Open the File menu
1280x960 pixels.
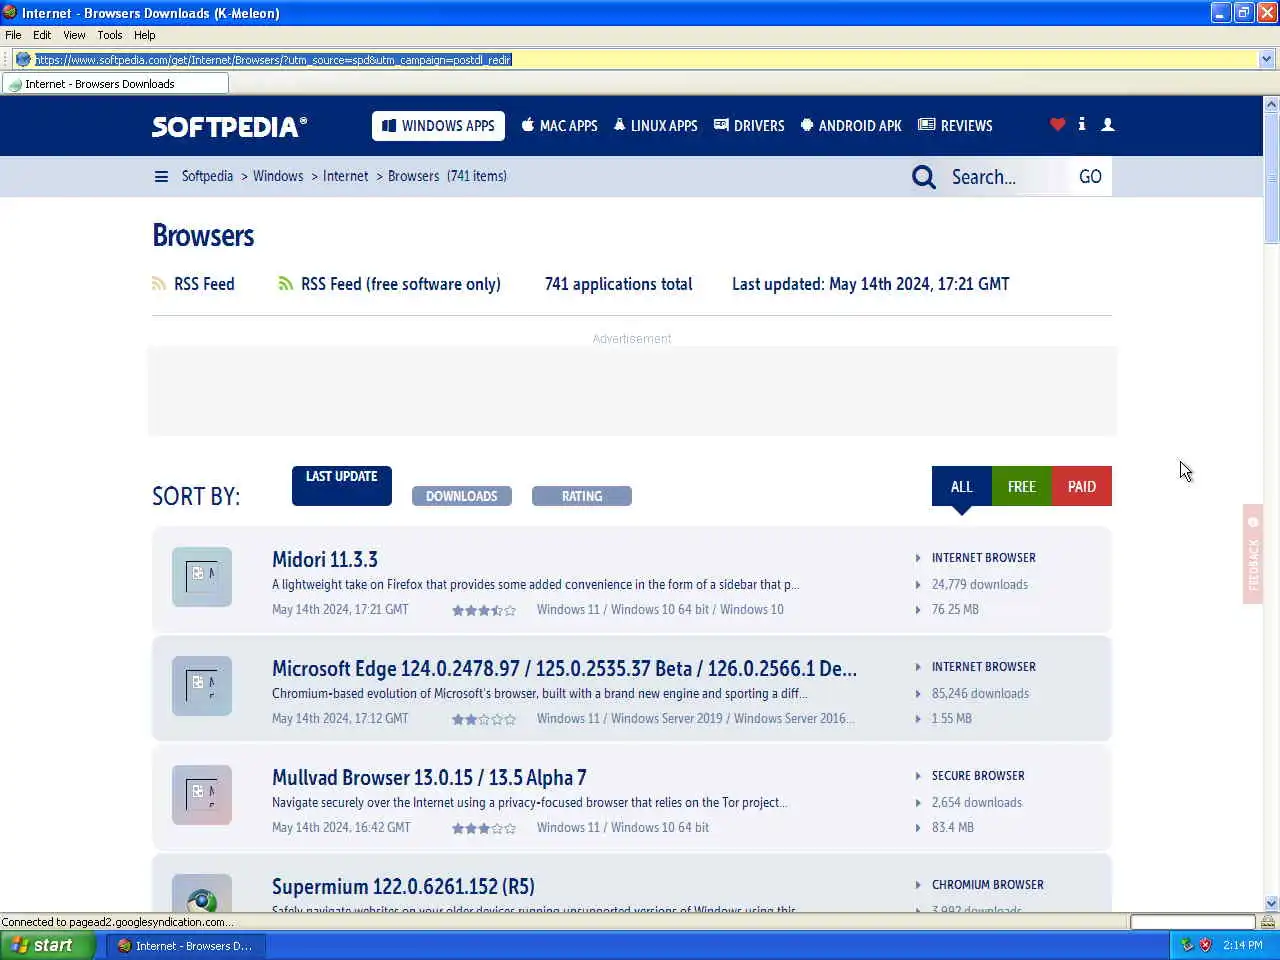(13, 35)
